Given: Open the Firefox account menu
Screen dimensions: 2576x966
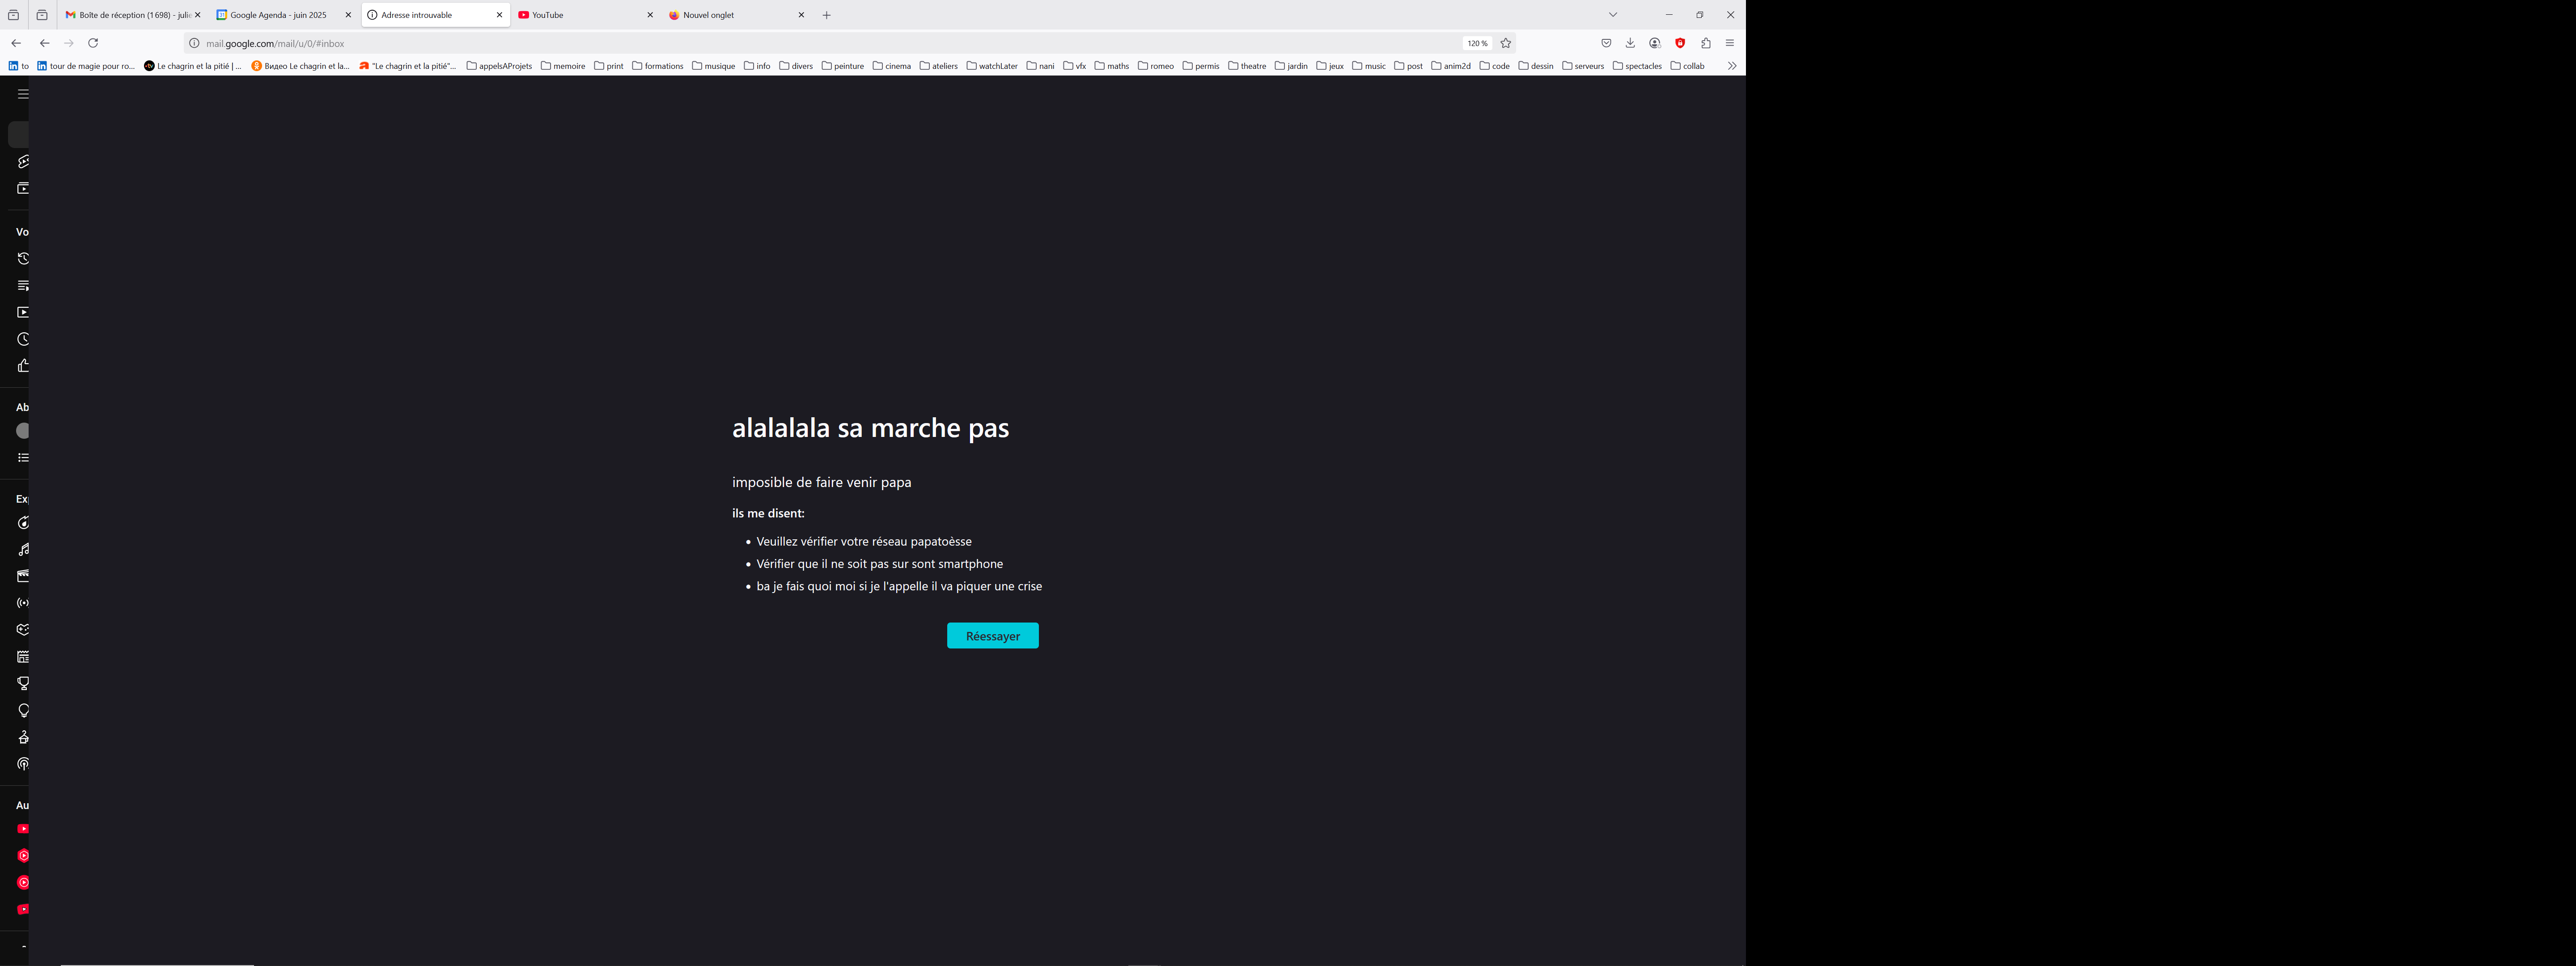Looking at the screenshot, I should tap(1655, 43).
